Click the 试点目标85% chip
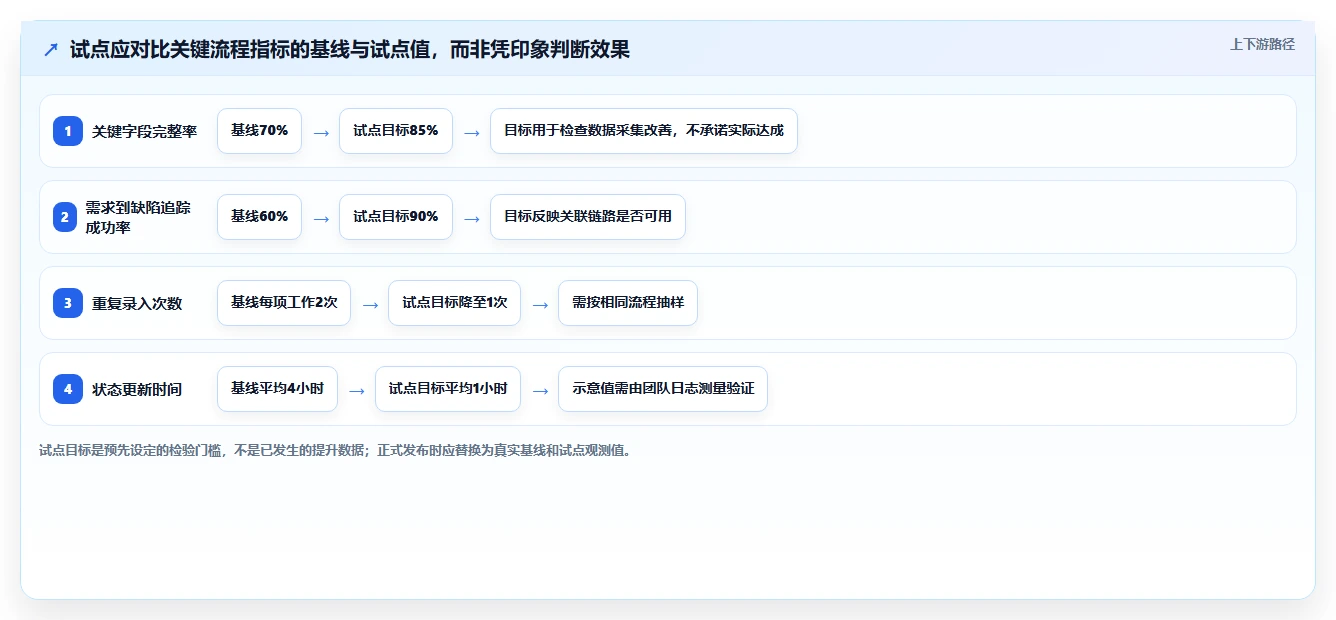 tap(396, 131)
